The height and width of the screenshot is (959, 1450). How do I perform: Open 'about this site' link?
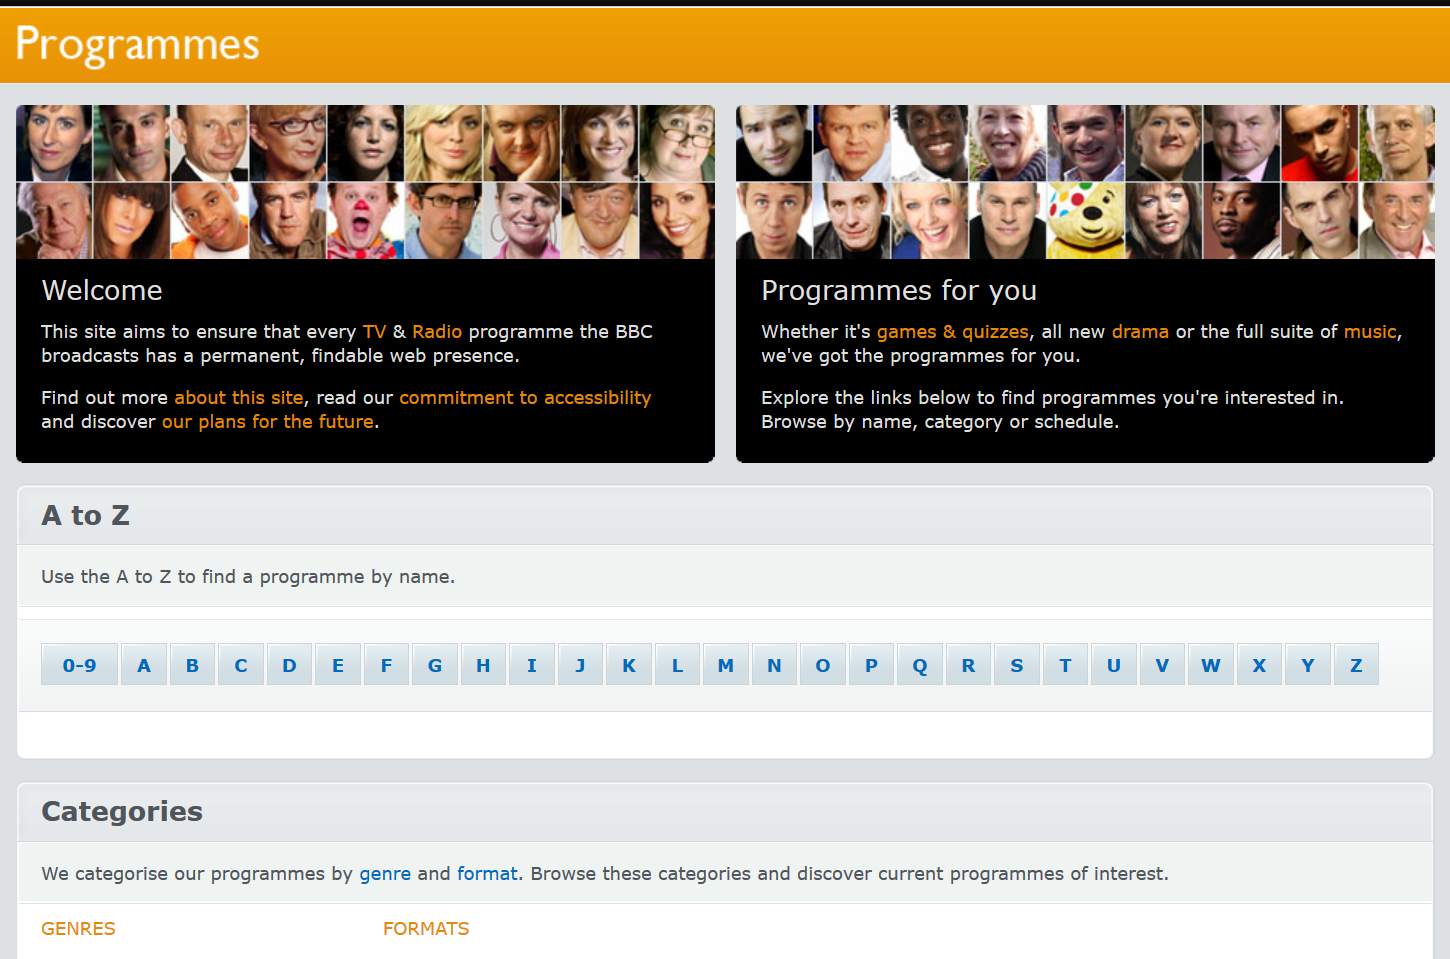pos(238,398)
